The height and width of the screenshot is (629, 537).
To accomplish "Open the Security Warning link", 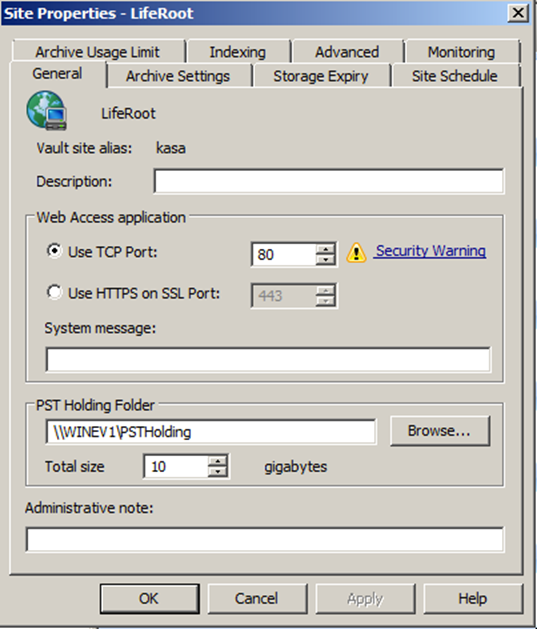I will 431,251.
